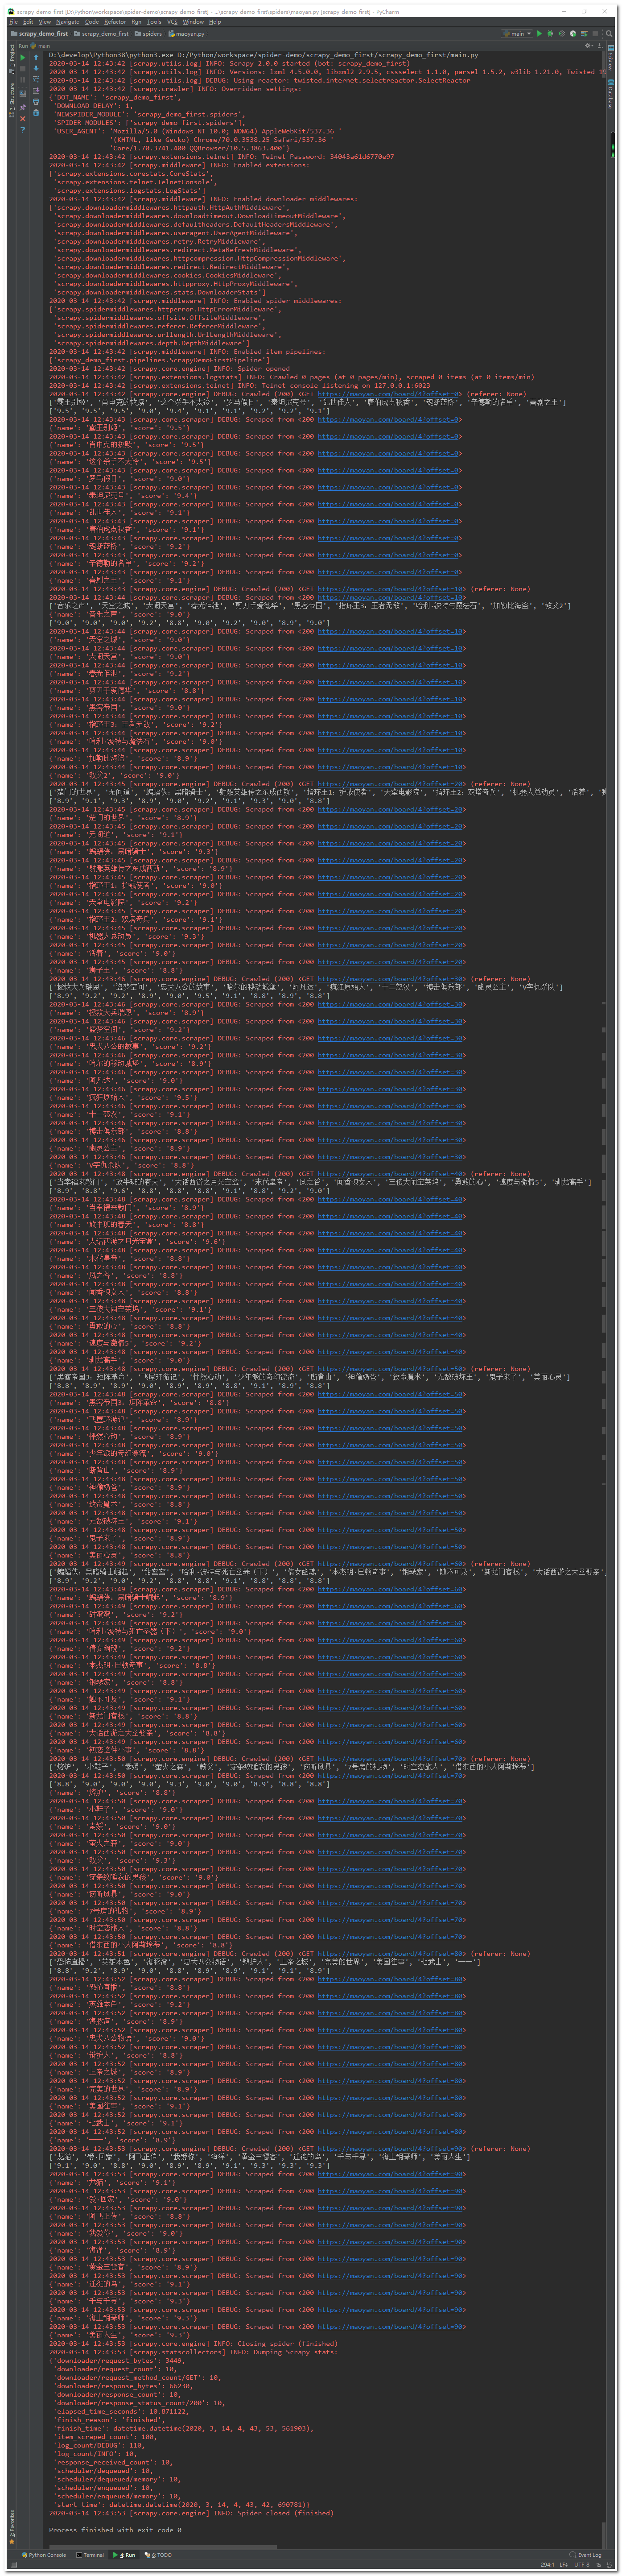Select the maoyan.py breadcrumb
The height and width of the screenshot is (2576, 622).
[187, 34]
